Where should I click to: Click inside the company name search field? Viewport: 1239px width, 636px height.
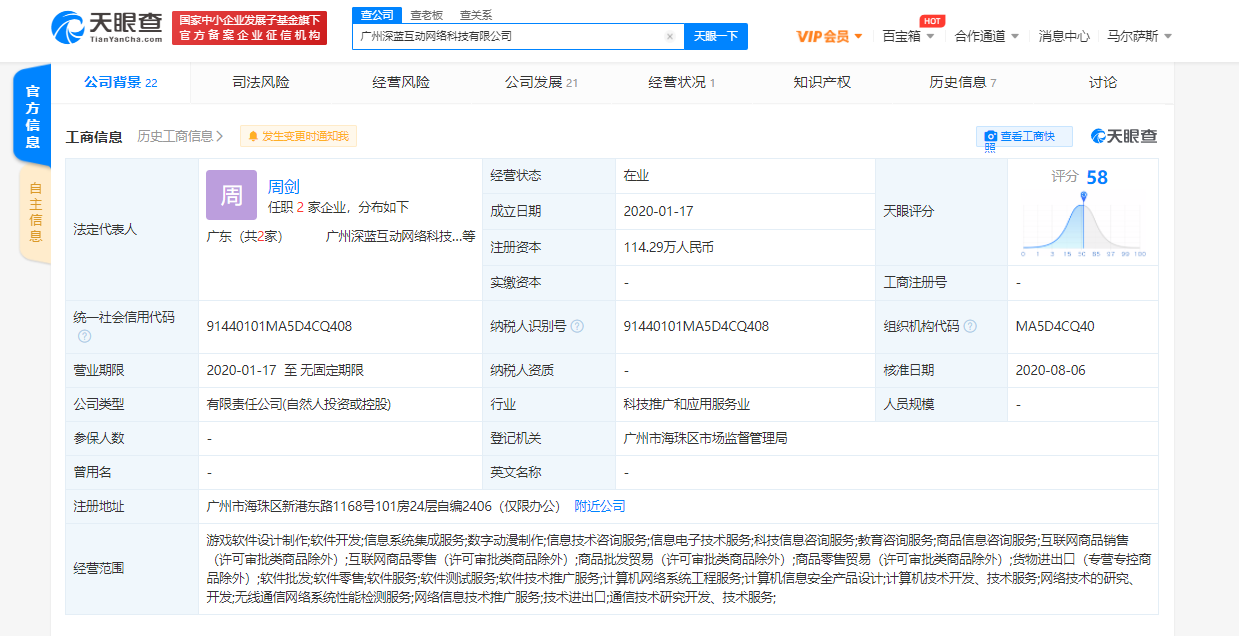coord(500,35)
